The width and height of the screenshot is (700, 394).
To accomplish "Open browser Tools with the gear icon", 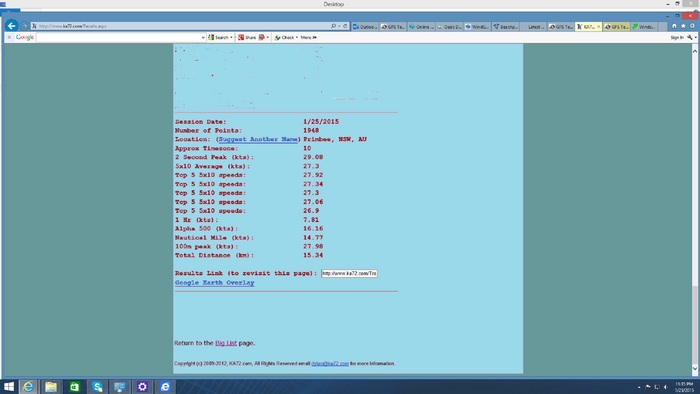I will (x=692, y=26).
